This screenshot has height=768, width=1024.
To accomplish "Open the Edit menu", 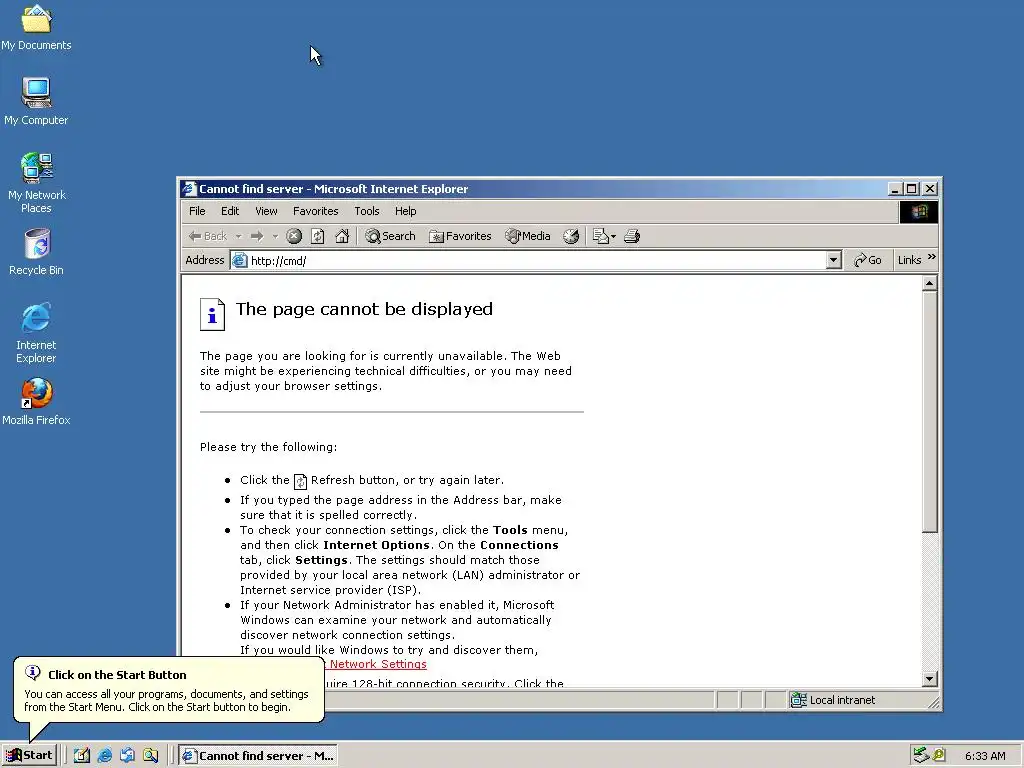I will pyautogui.click(x=230, y=211).
